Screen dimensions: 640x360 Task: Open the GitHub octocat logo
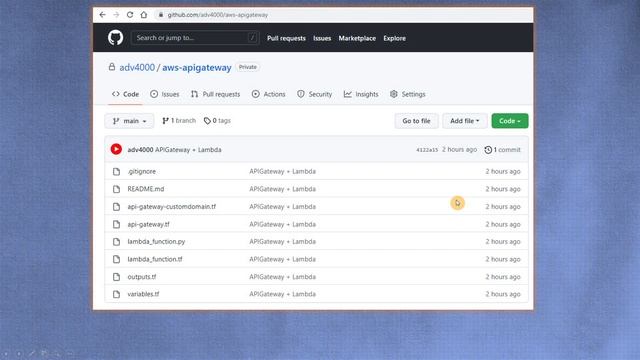[116, 38]
